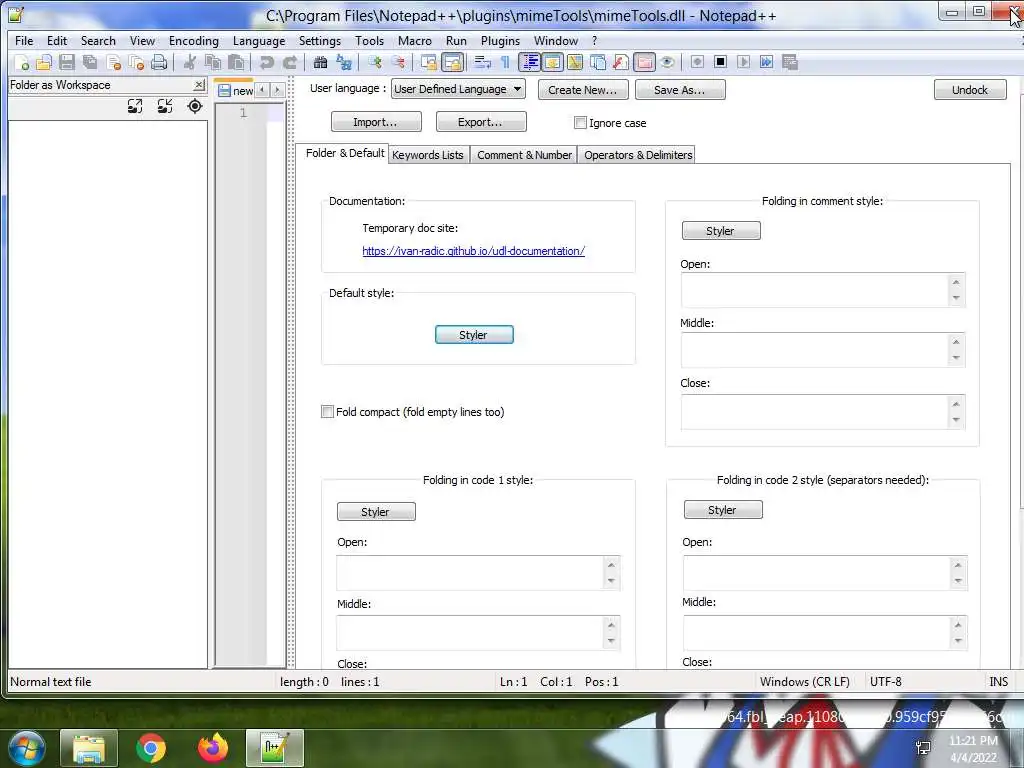Collapse all folders in Folder as Workspace

(x=165, y=106)
